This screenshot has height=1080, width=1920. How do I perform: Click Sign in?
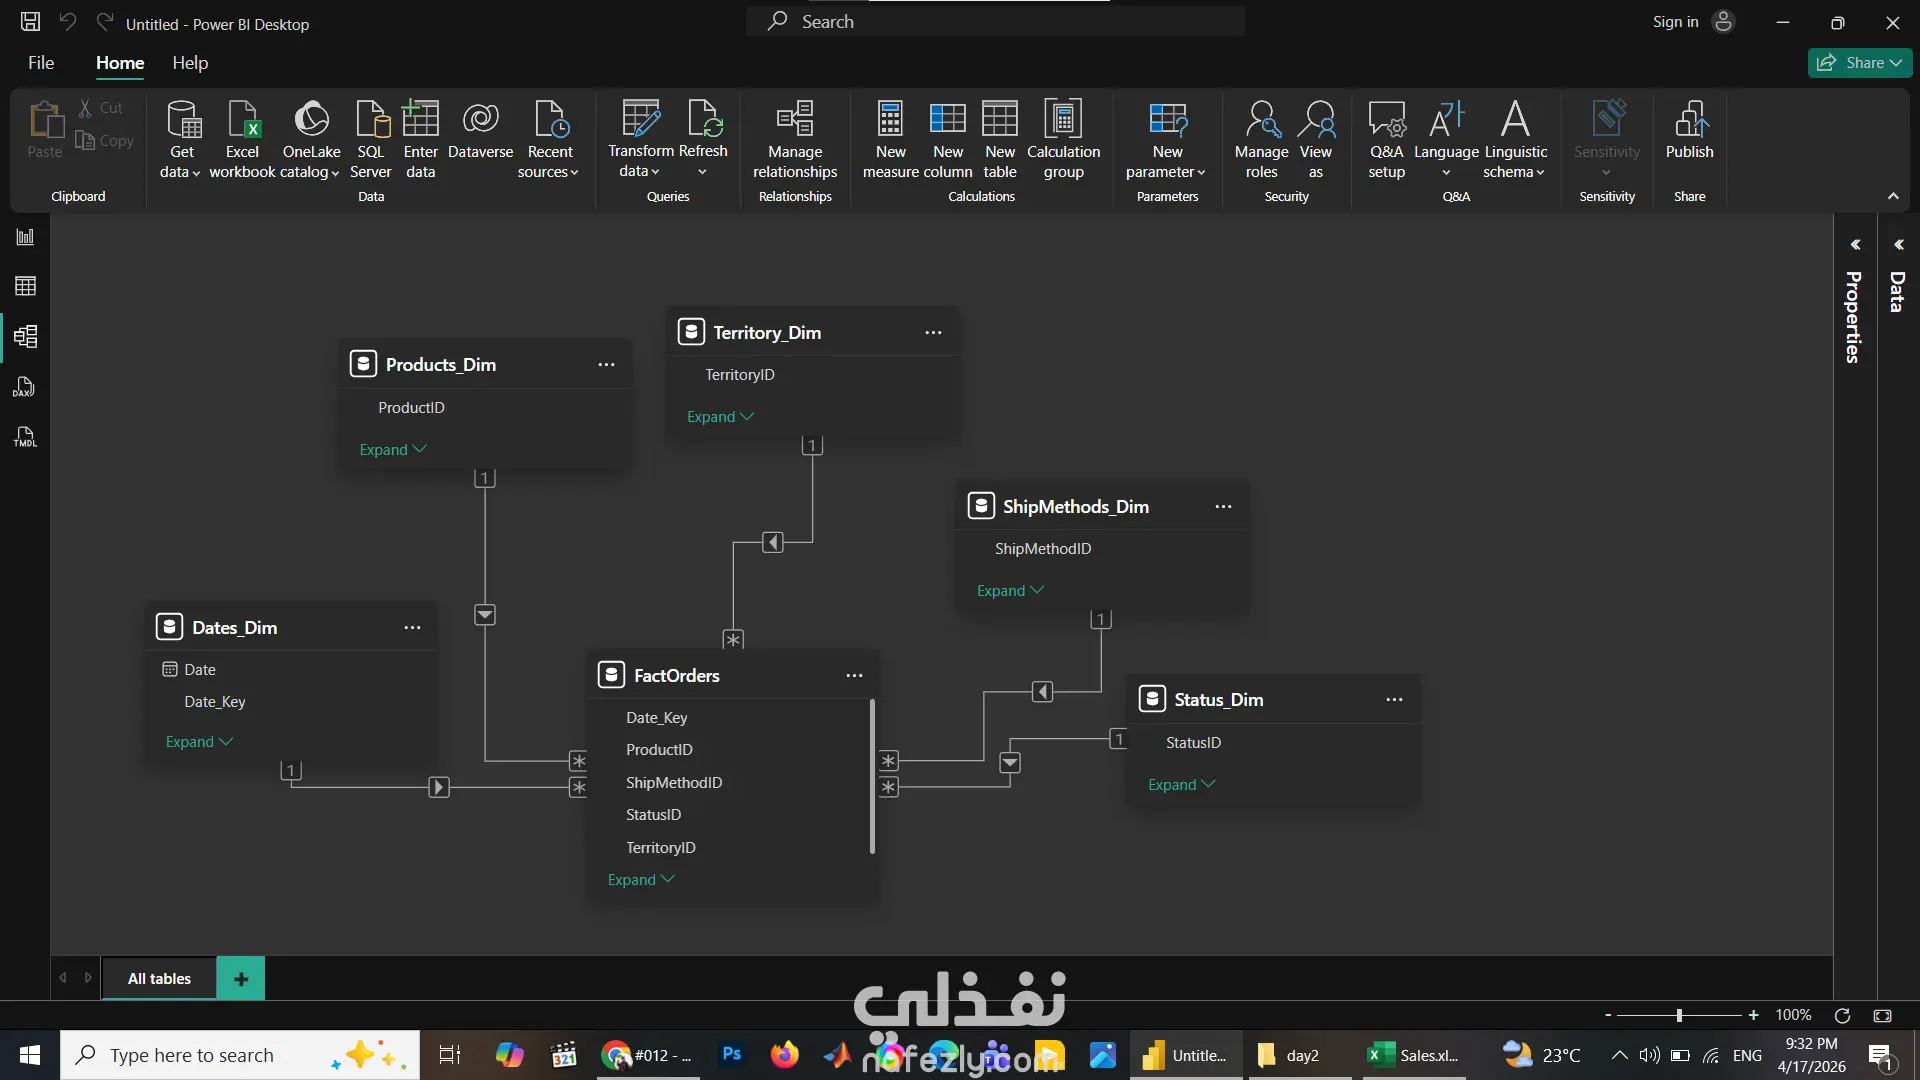tap(1692, 22)
